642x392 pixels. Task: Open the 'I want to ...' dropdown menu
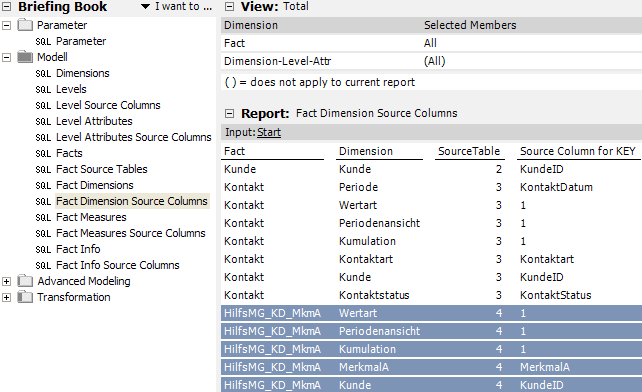[x=177, y=7]
